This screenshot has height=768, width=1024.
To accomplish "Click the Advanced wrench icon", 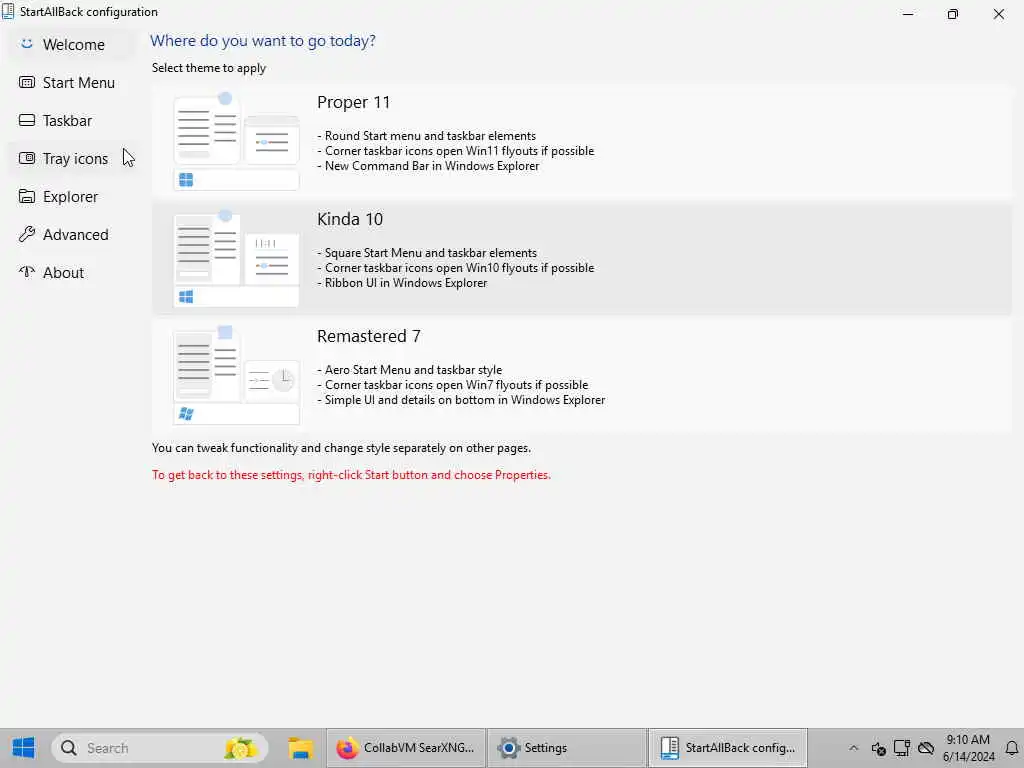I will point(27,234).
